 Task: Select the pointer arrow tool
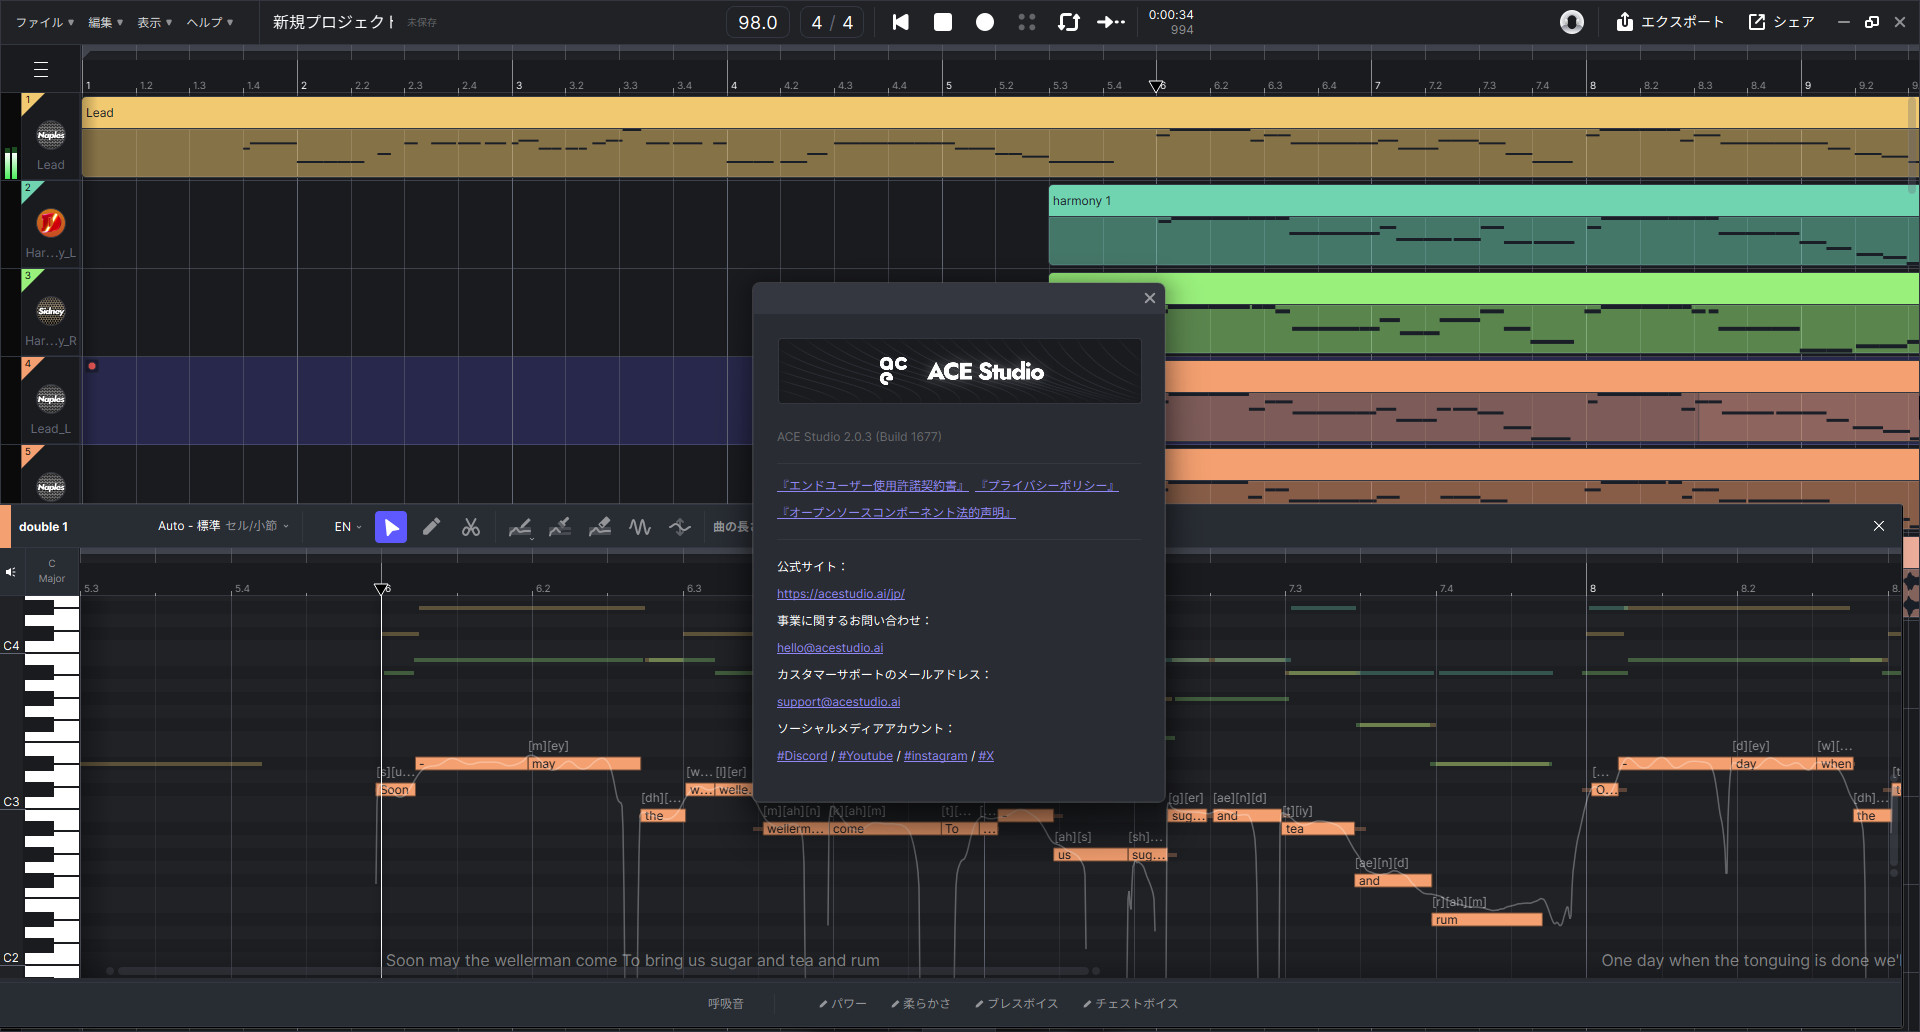(x=391, y=527)
